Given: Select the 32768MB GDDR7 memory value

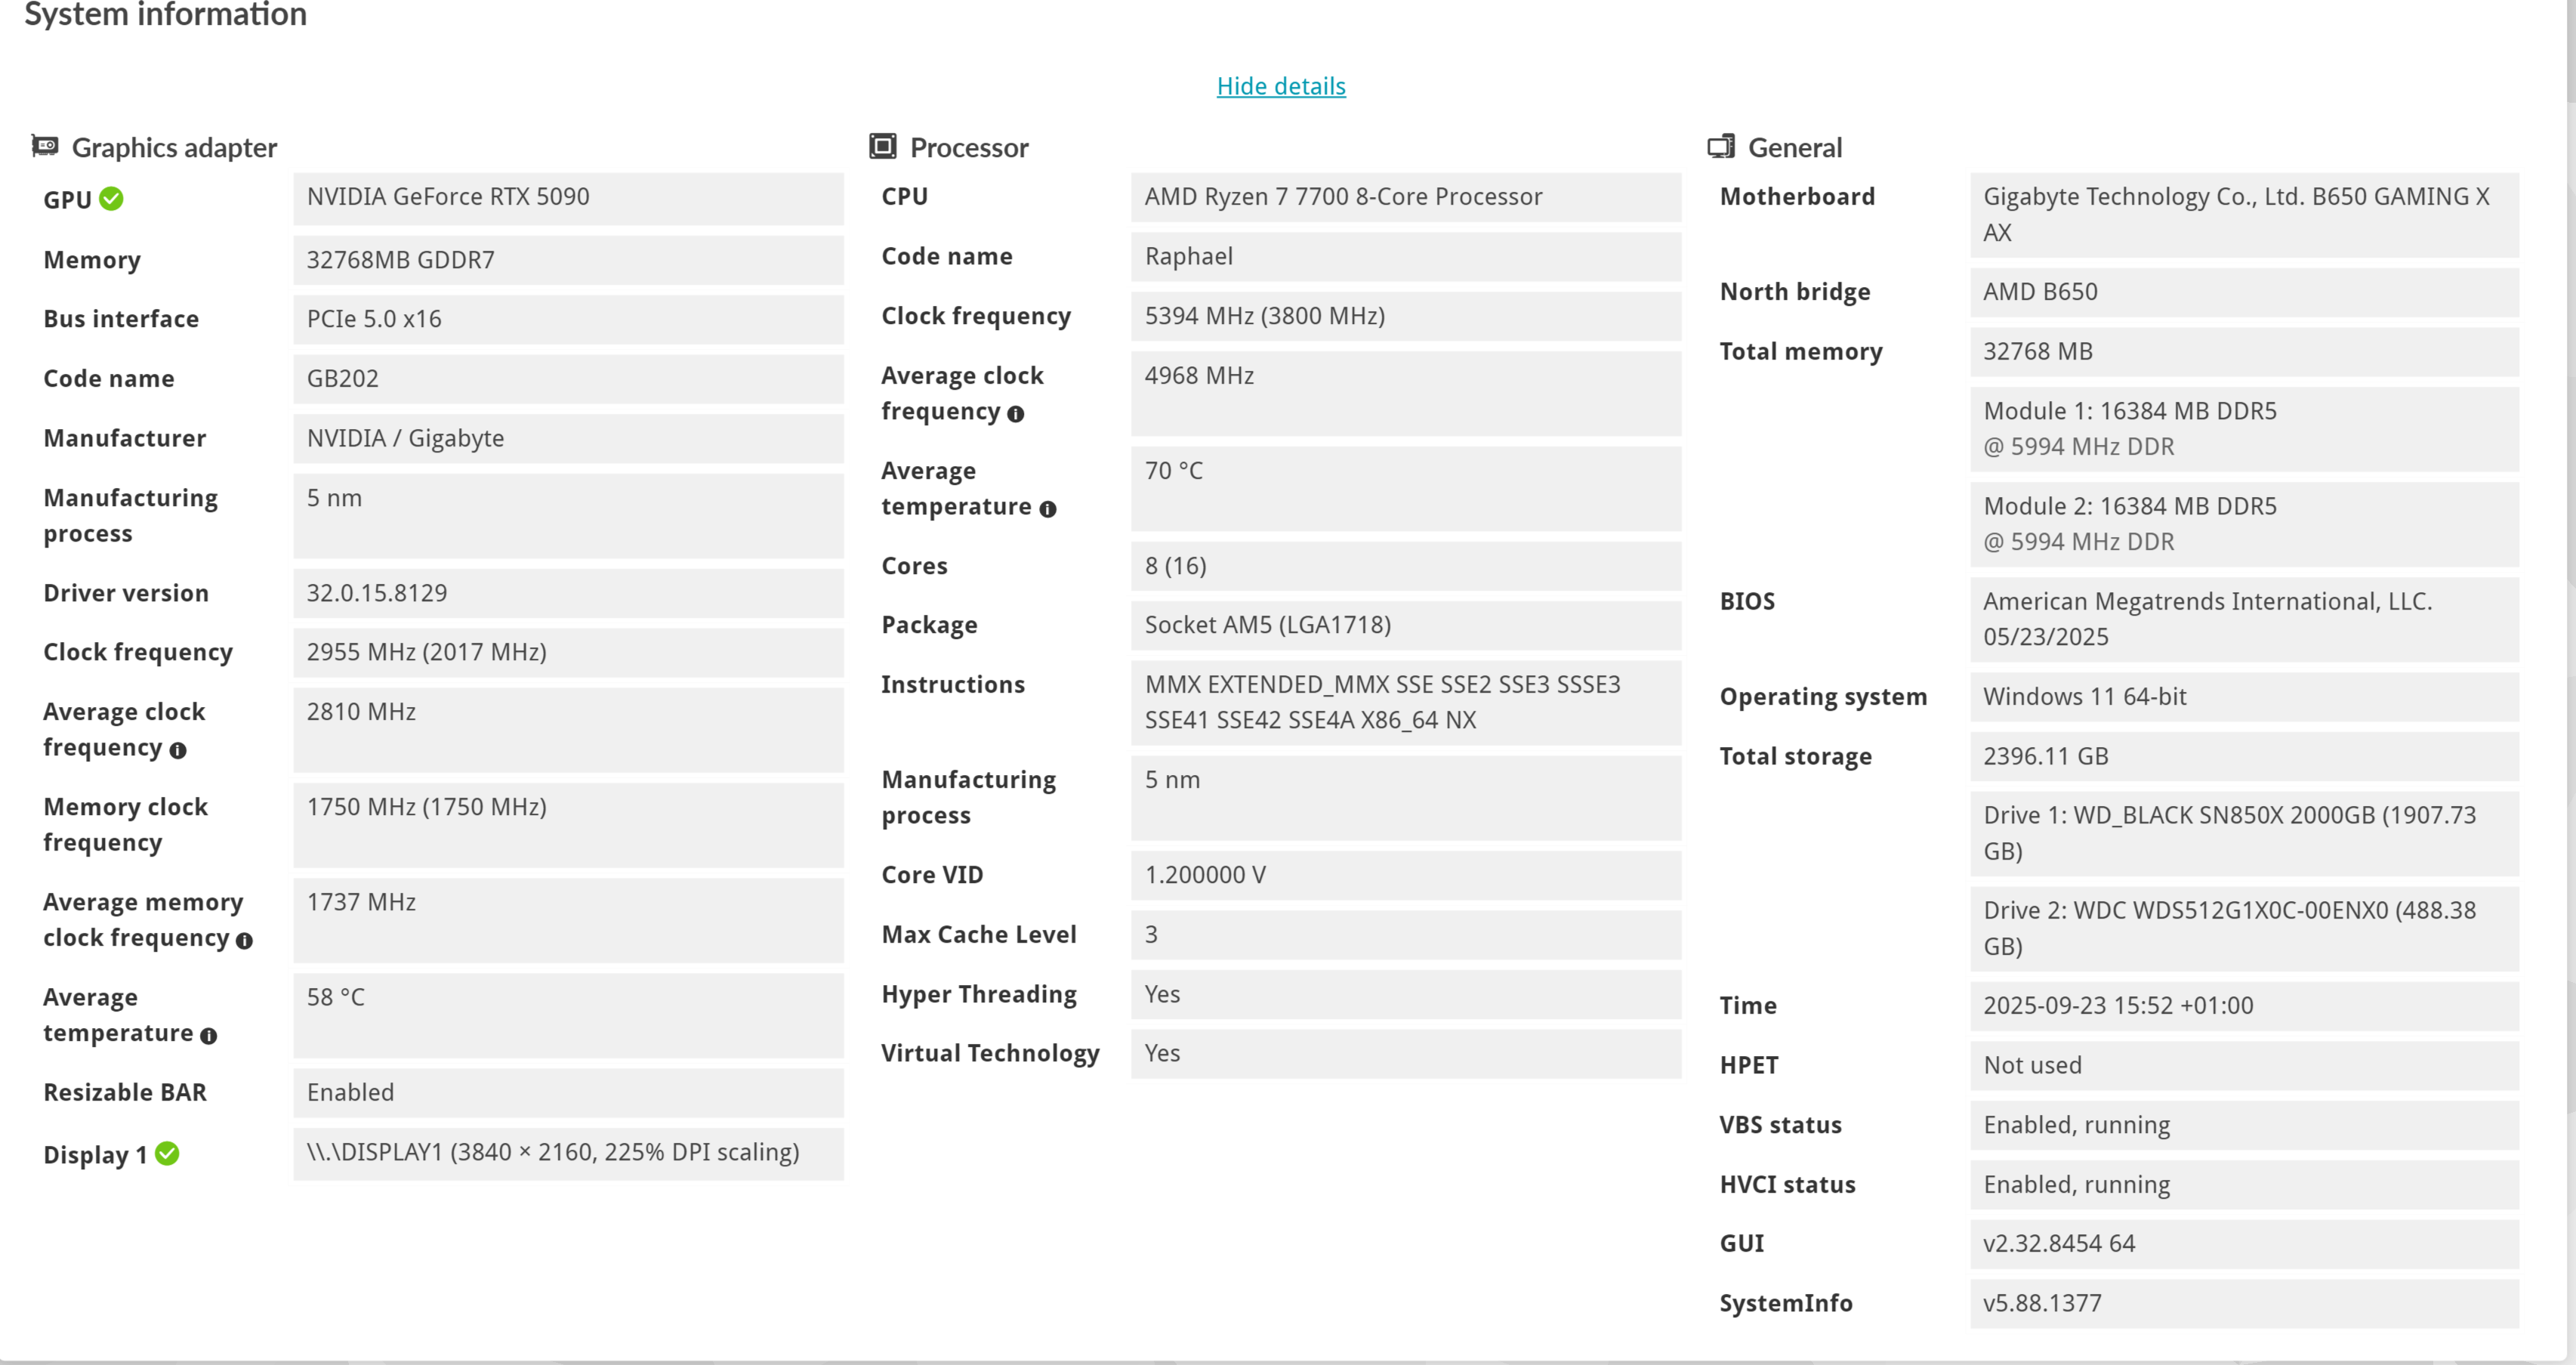Looking at the screenshot, I should pos(568,260).
